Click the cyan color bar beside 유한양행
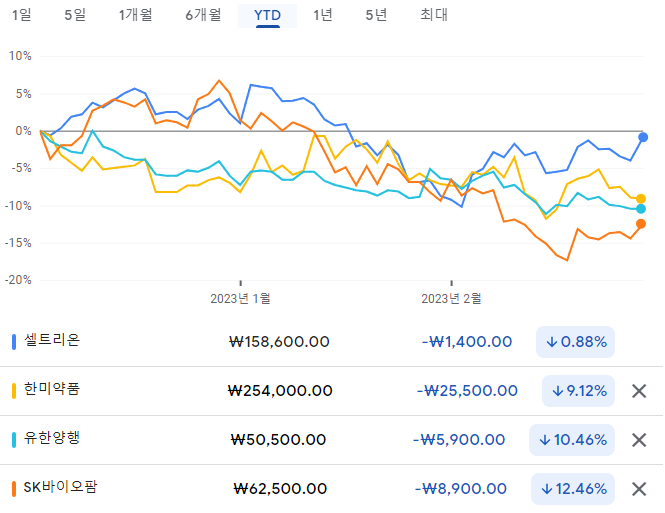665x513 pixels. point(14,440)
